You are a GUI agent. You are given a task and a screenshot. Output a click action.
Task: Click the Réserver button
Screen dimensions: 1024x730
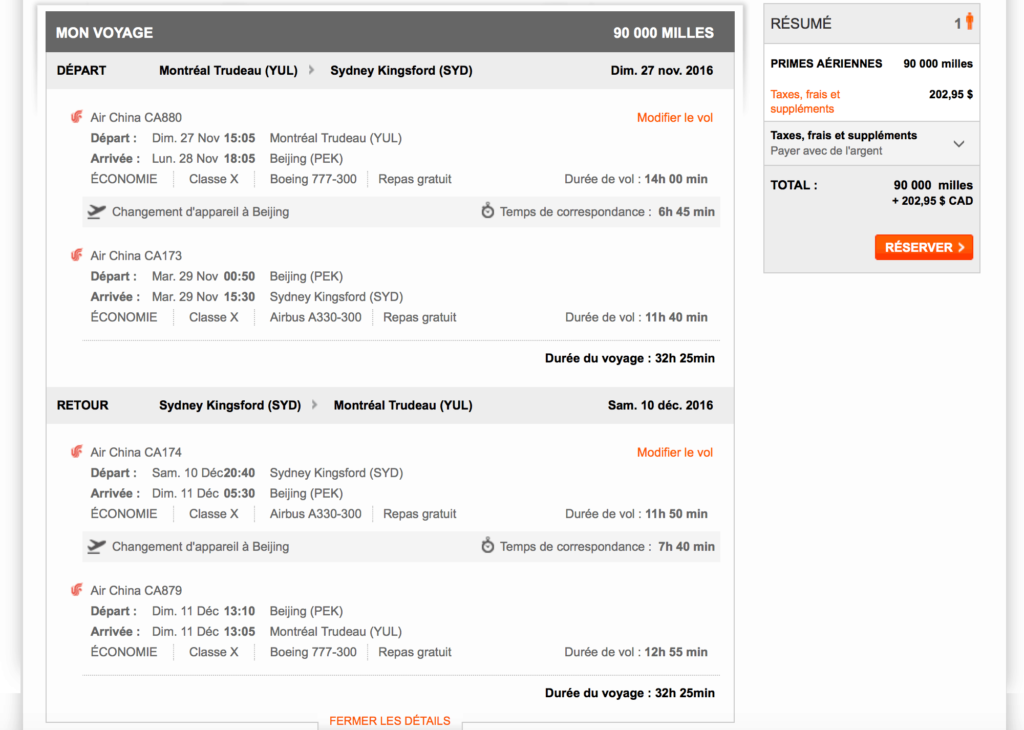(x=923, y=247)
